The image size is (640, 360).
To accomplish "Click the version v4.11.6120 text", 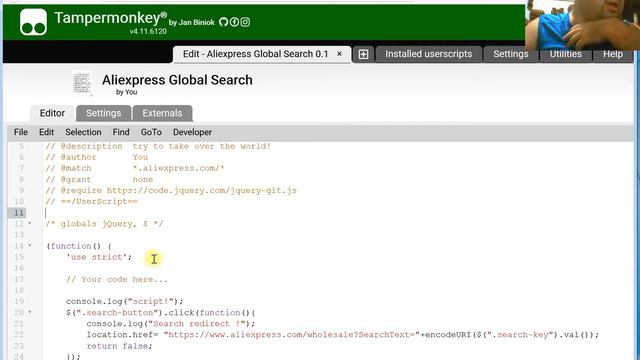I will coord(148,31).
